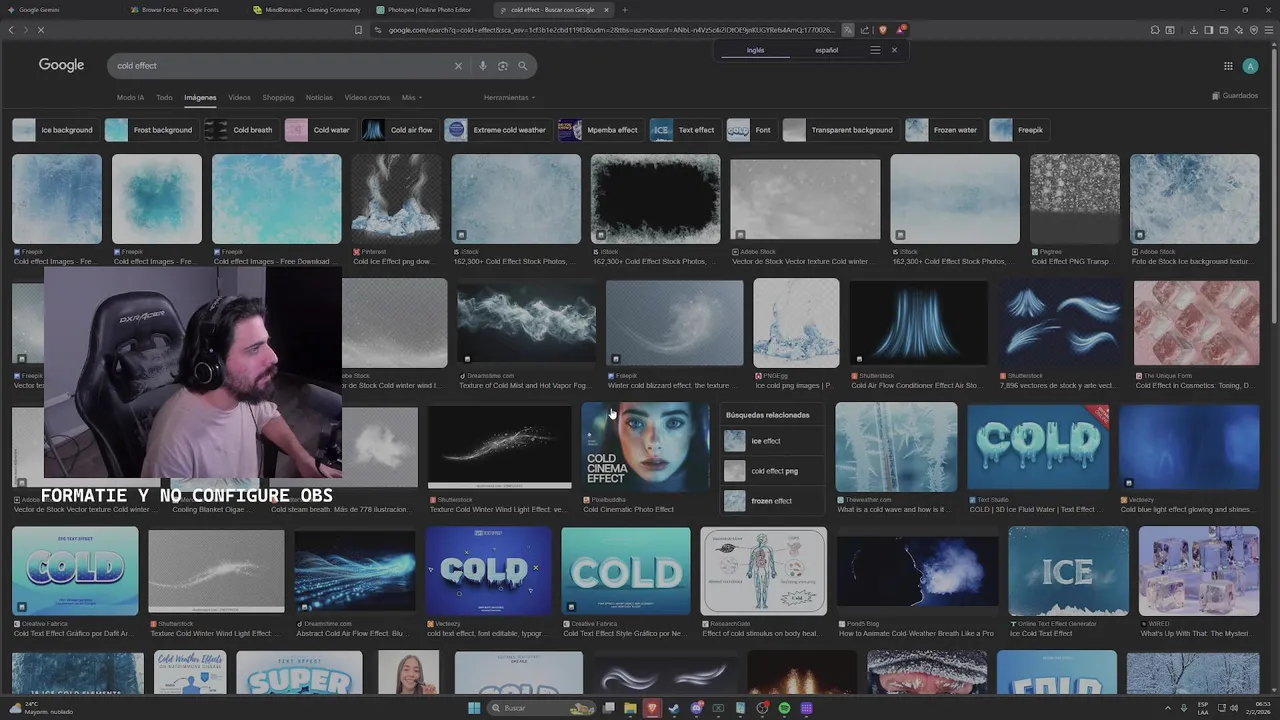The width and height of the screenshot is (1280, 720).
Task: Select the Ice background filter chip
Action: [x=54, y=130]
